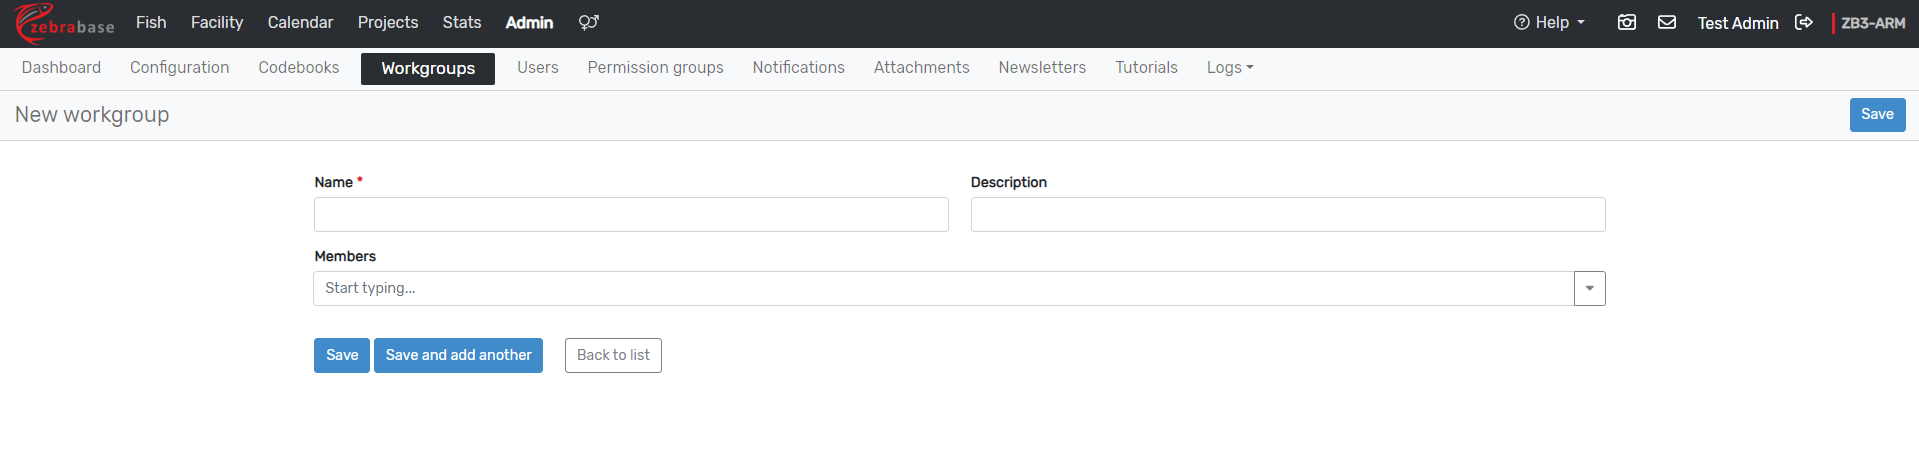Click the Back to list button
1919x471 pixels.
click(613, 355)
